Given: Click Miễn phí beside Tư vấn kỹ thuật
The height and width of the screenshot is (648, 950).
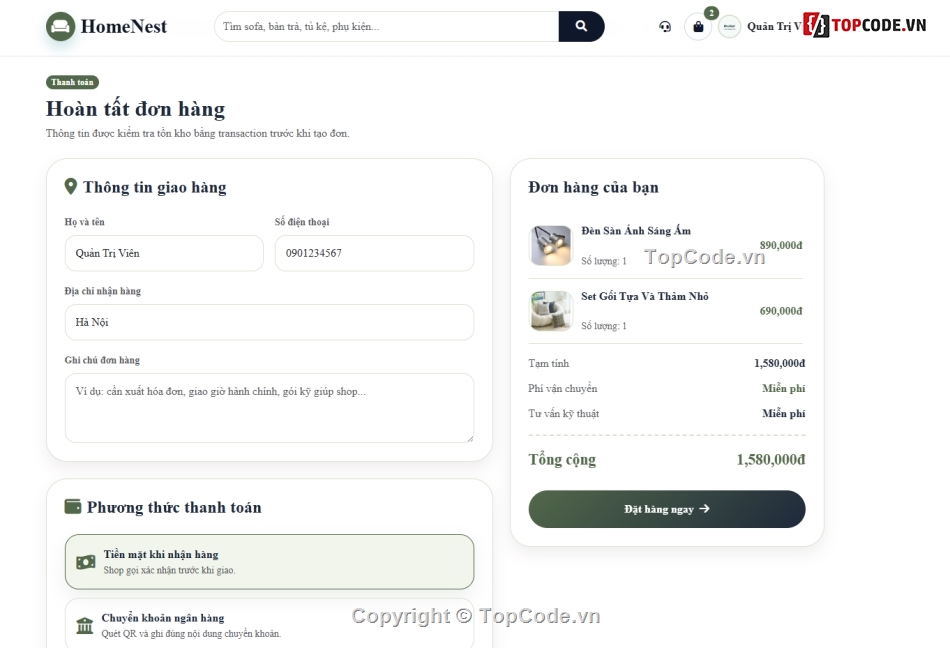Looking at the screenshot, I should [x=783, y=414].
